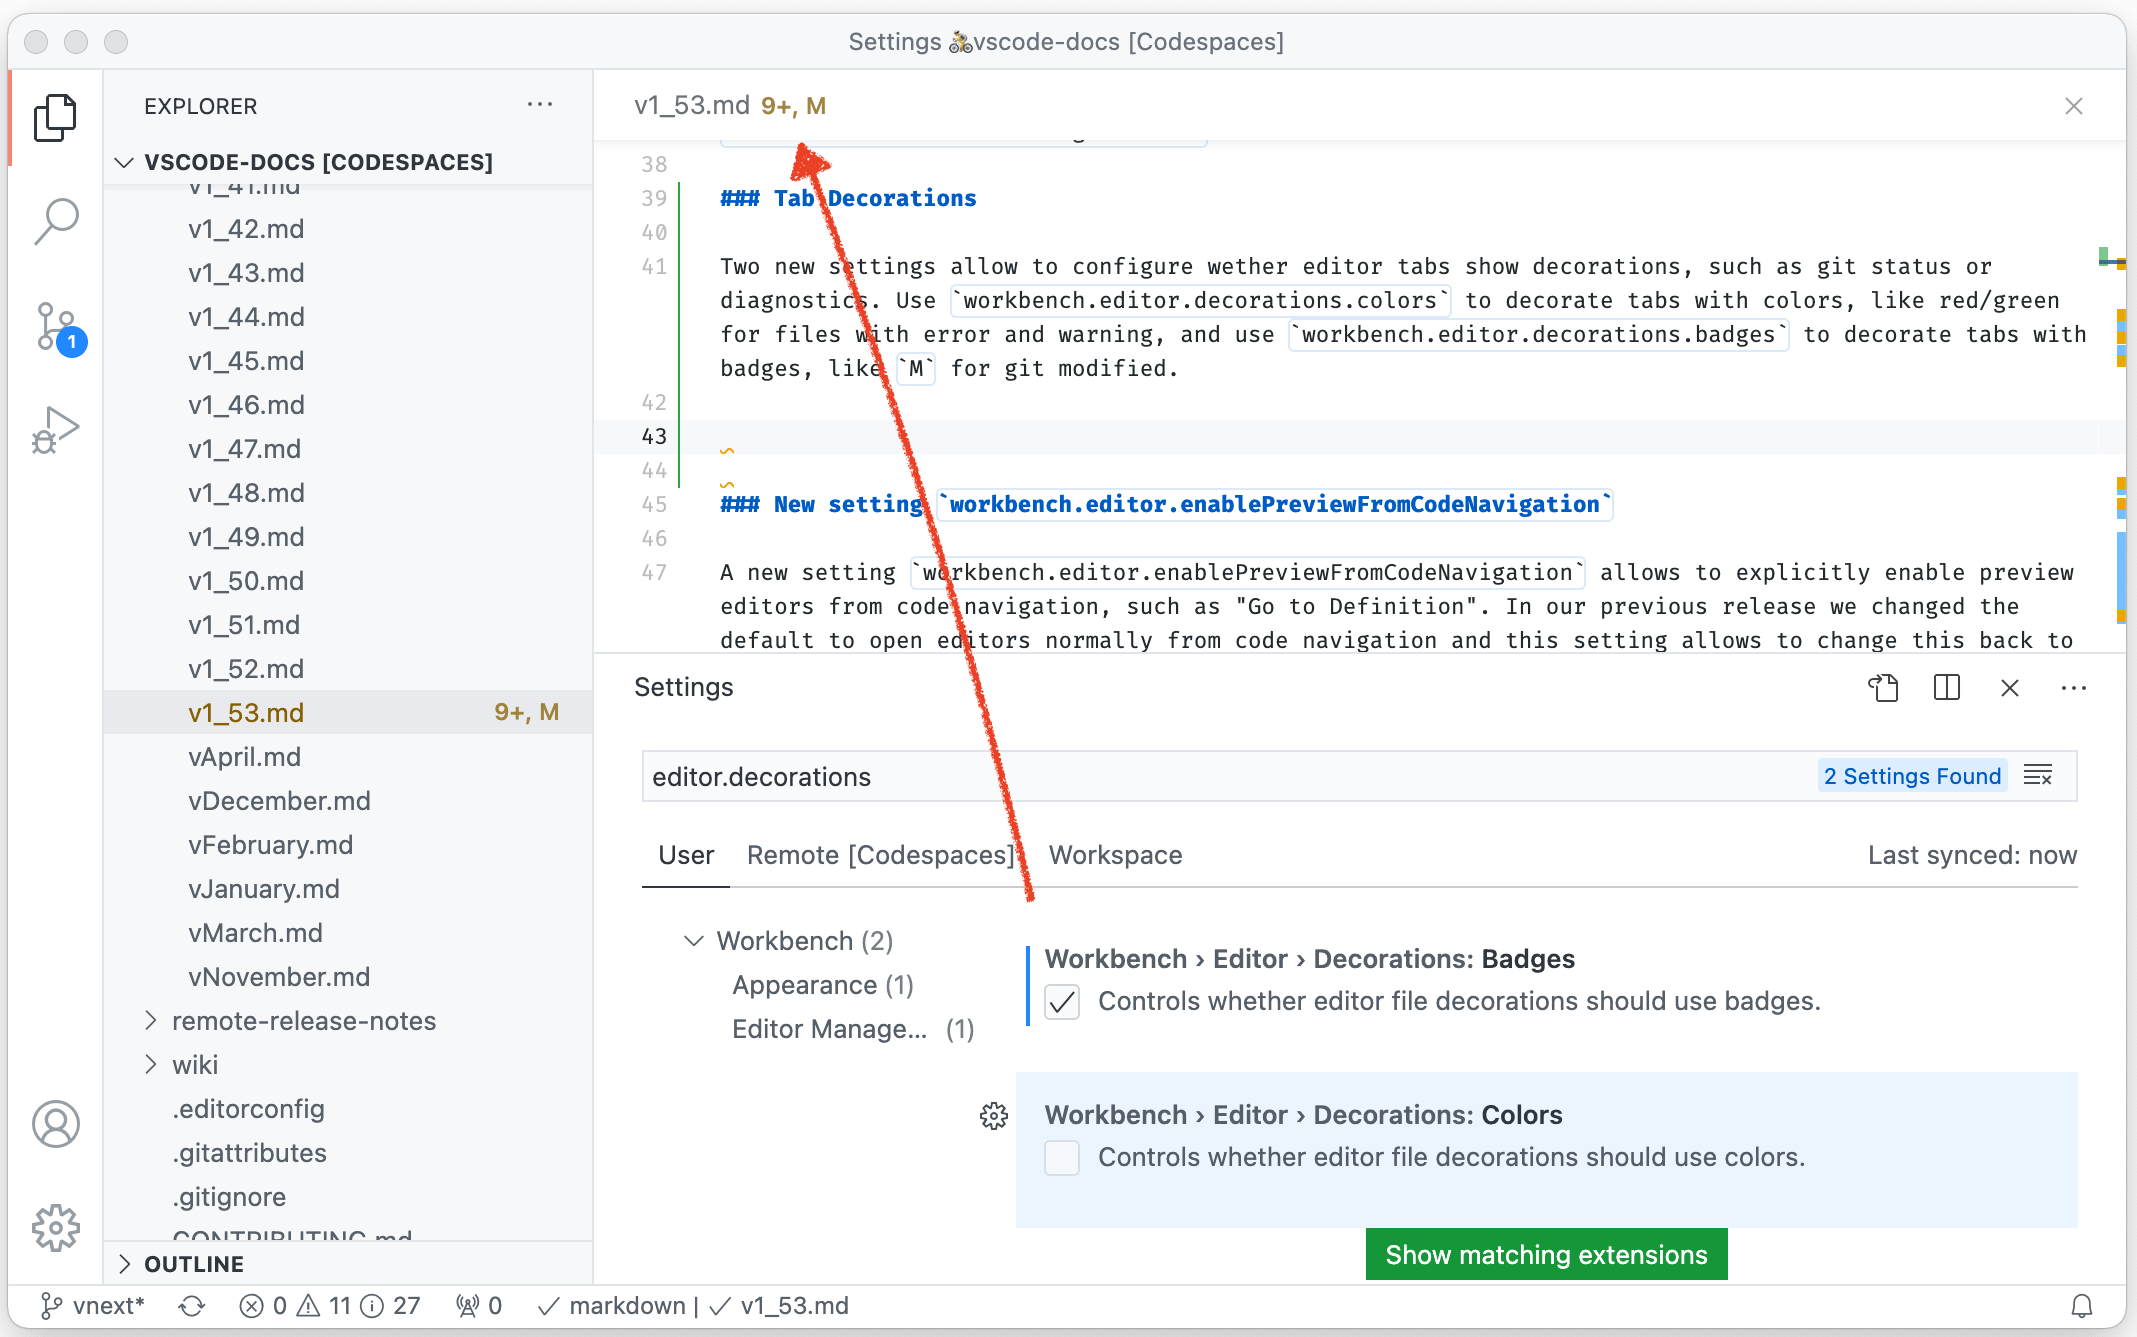This screenshot has height=1337, width=2137.
Task: Enable Workbench Editor Decorations Badges checkbox
Action: click(1059, 1001)
